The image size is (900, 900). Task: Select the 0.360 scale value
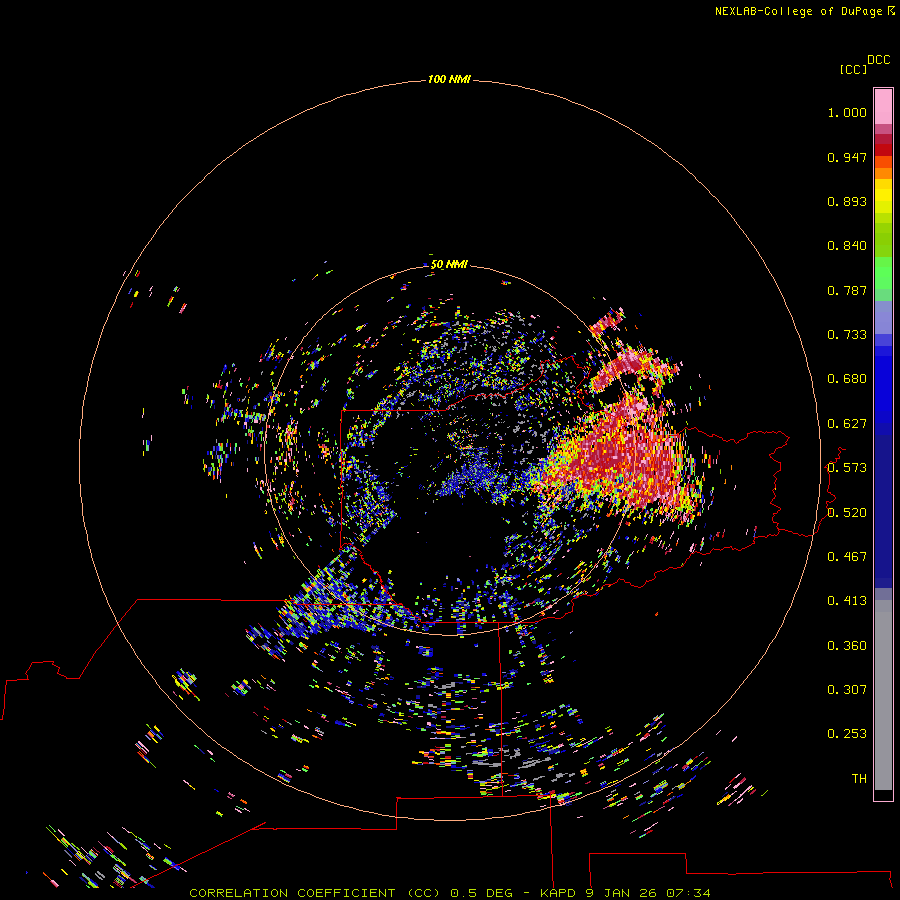847,646
